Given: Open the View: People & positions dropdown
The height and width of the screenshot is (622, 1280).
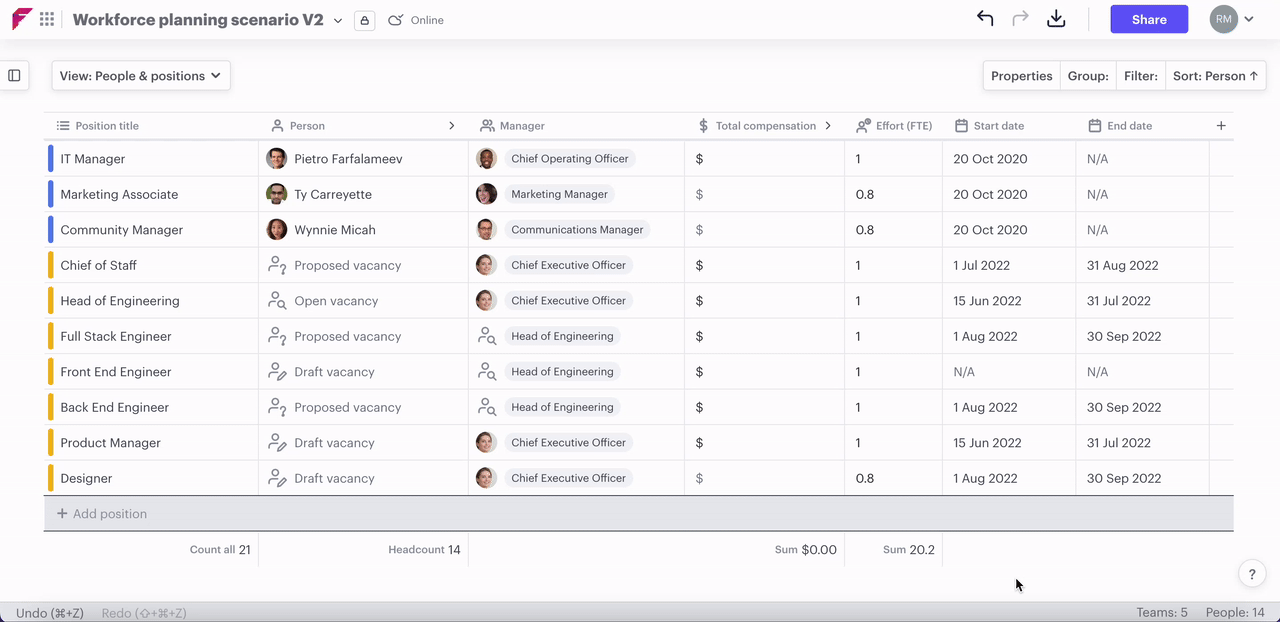Looking at the screenshot, I should coord(141,76).
